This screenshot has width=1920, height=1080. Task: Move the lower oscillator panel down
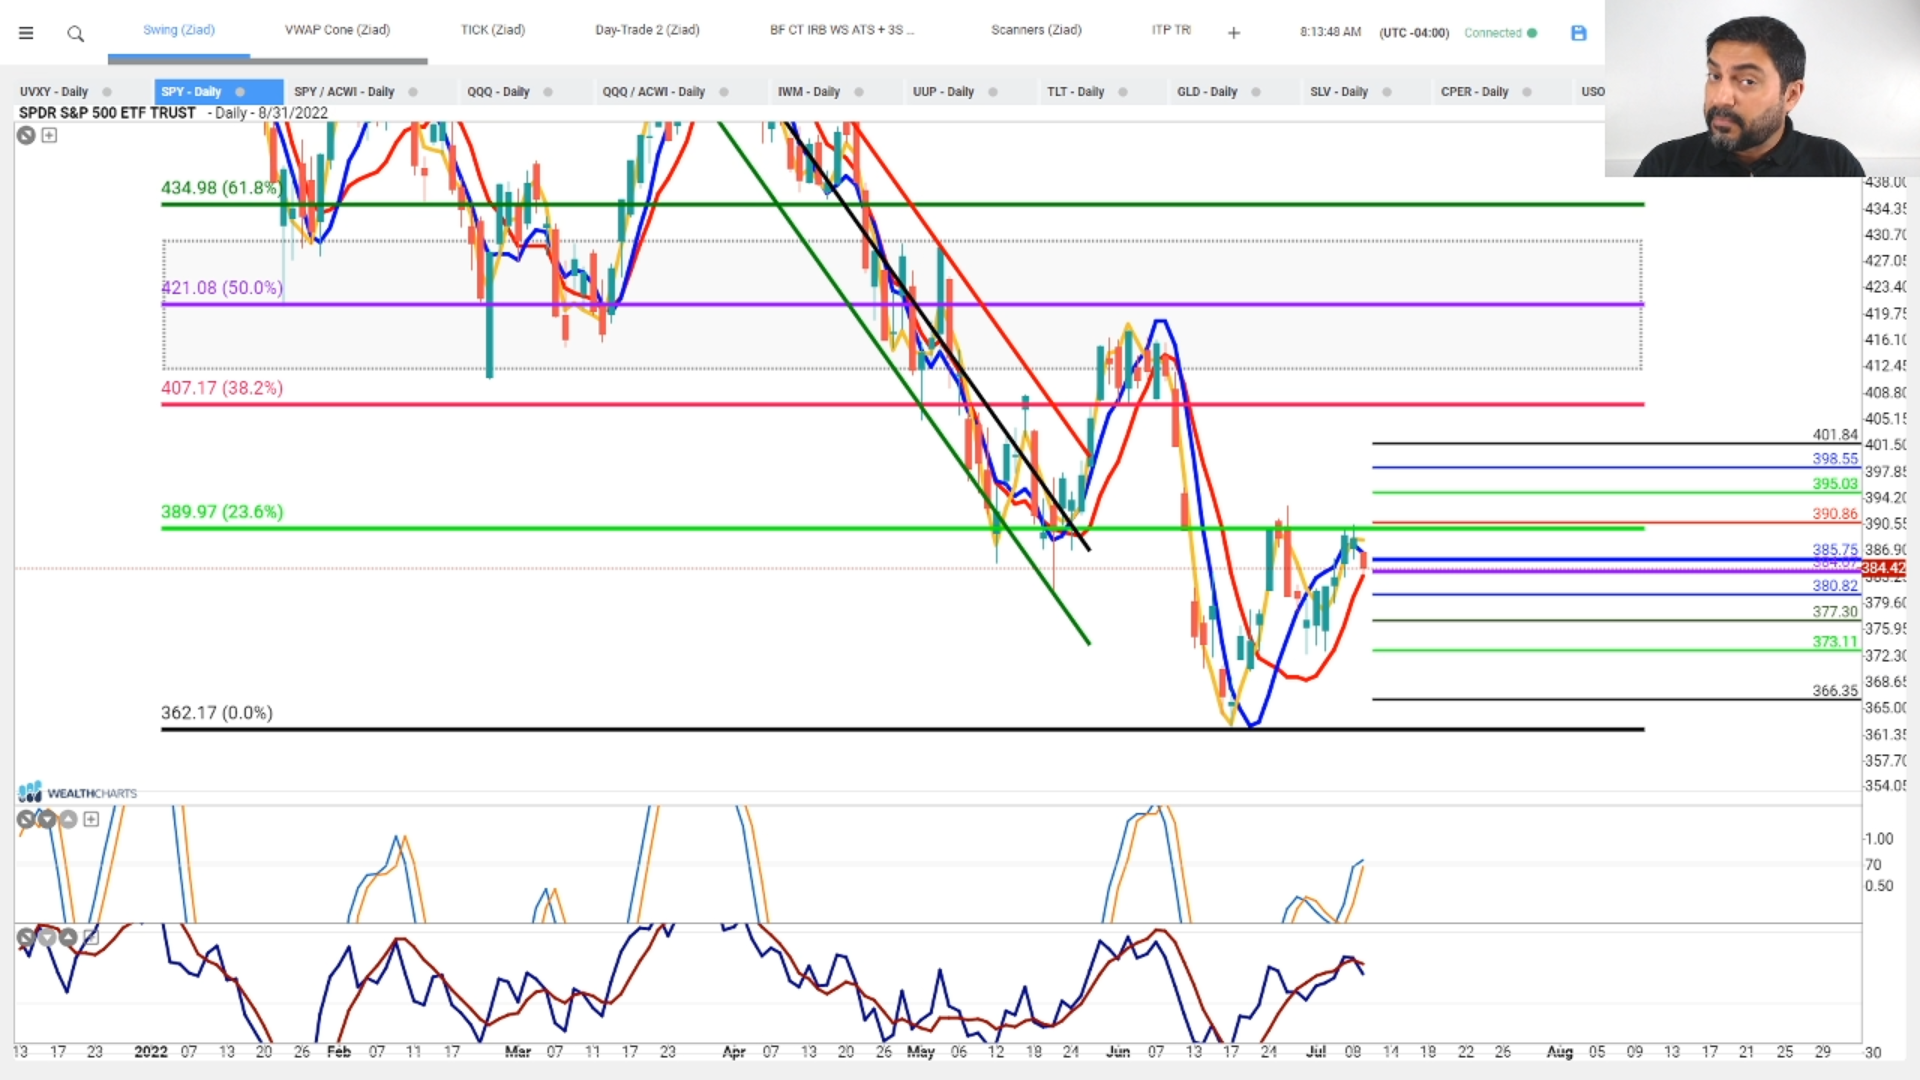pyautogui.click(x=47, y=937)
